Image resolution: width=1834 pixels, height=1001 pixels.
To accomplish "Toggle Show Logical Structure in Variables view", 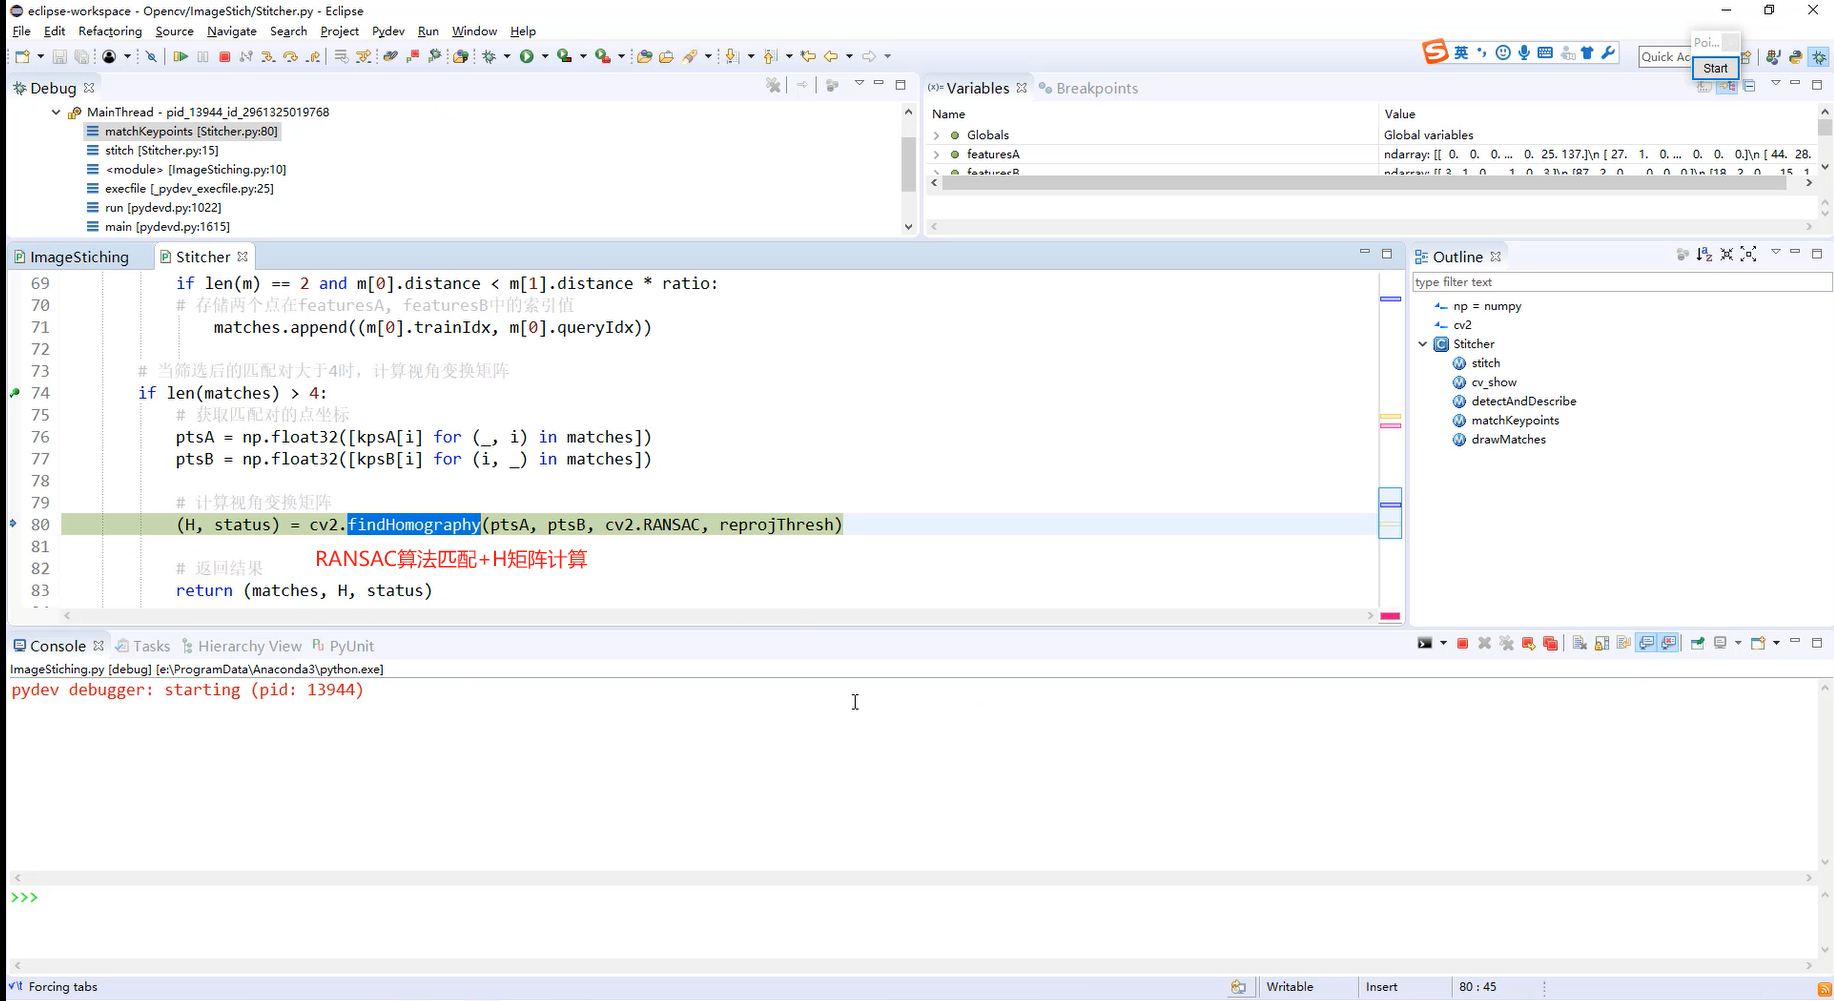I will (x=1727, y=86).
